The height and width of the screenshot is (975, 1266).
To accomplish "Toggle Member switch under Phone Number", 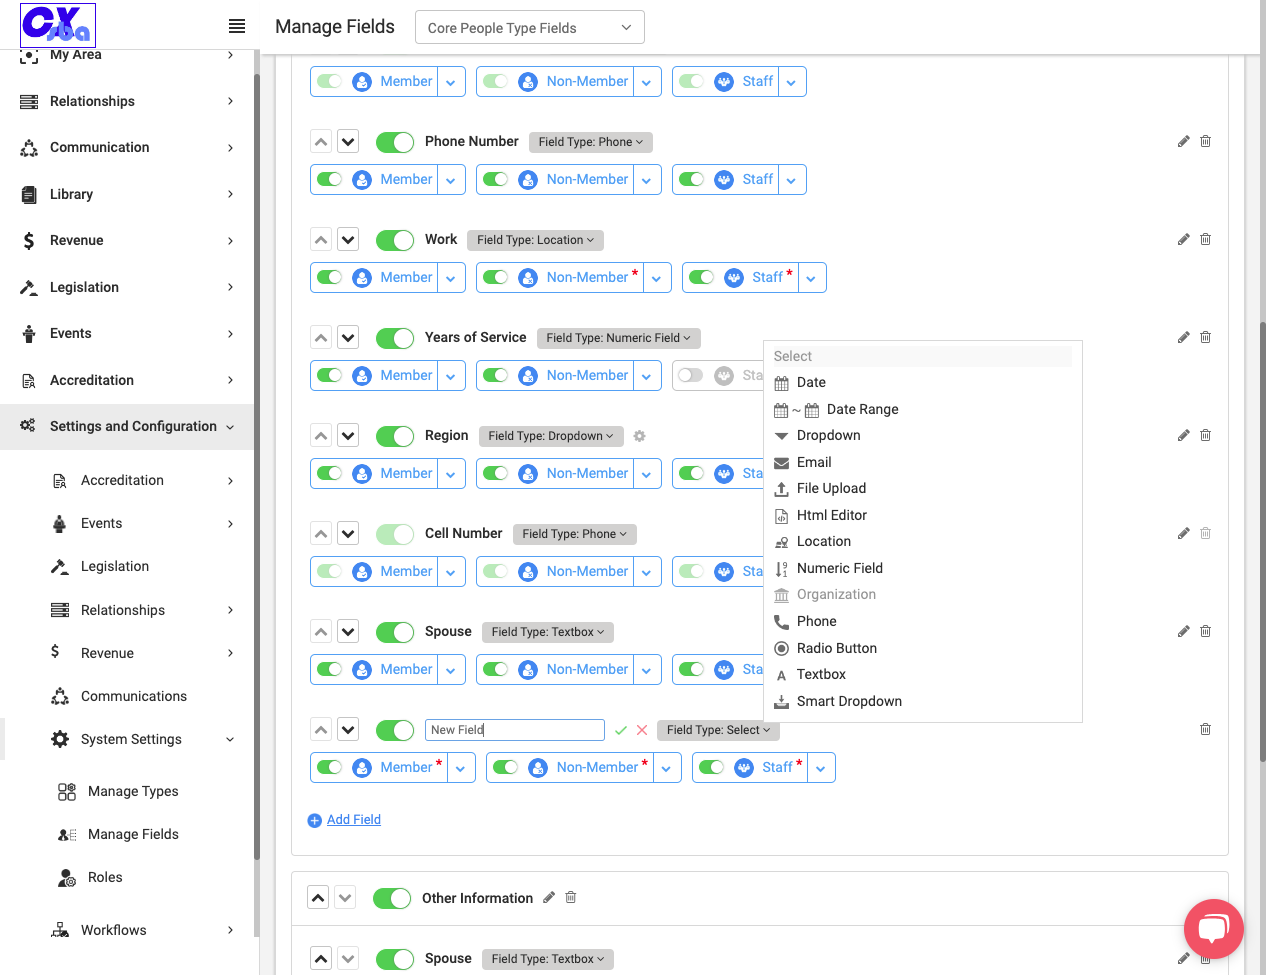I will (329, 179).
